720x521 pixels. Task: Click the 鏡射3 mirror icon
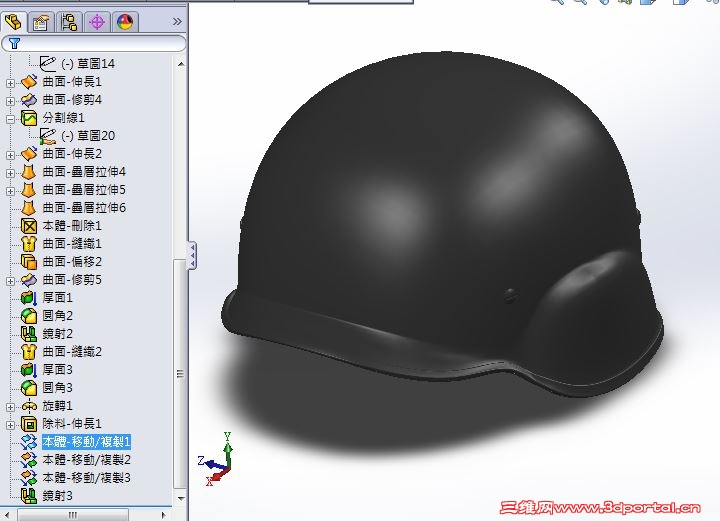(x=29, y=496)
